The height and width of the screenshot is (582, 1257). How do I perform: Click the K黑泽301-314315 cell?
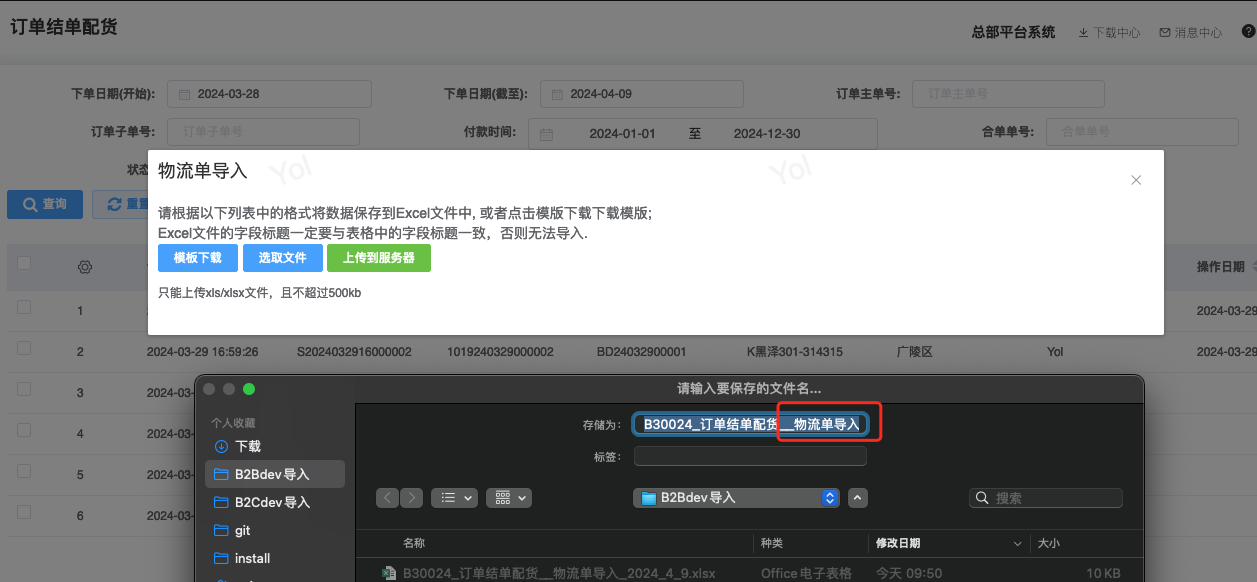795,352
